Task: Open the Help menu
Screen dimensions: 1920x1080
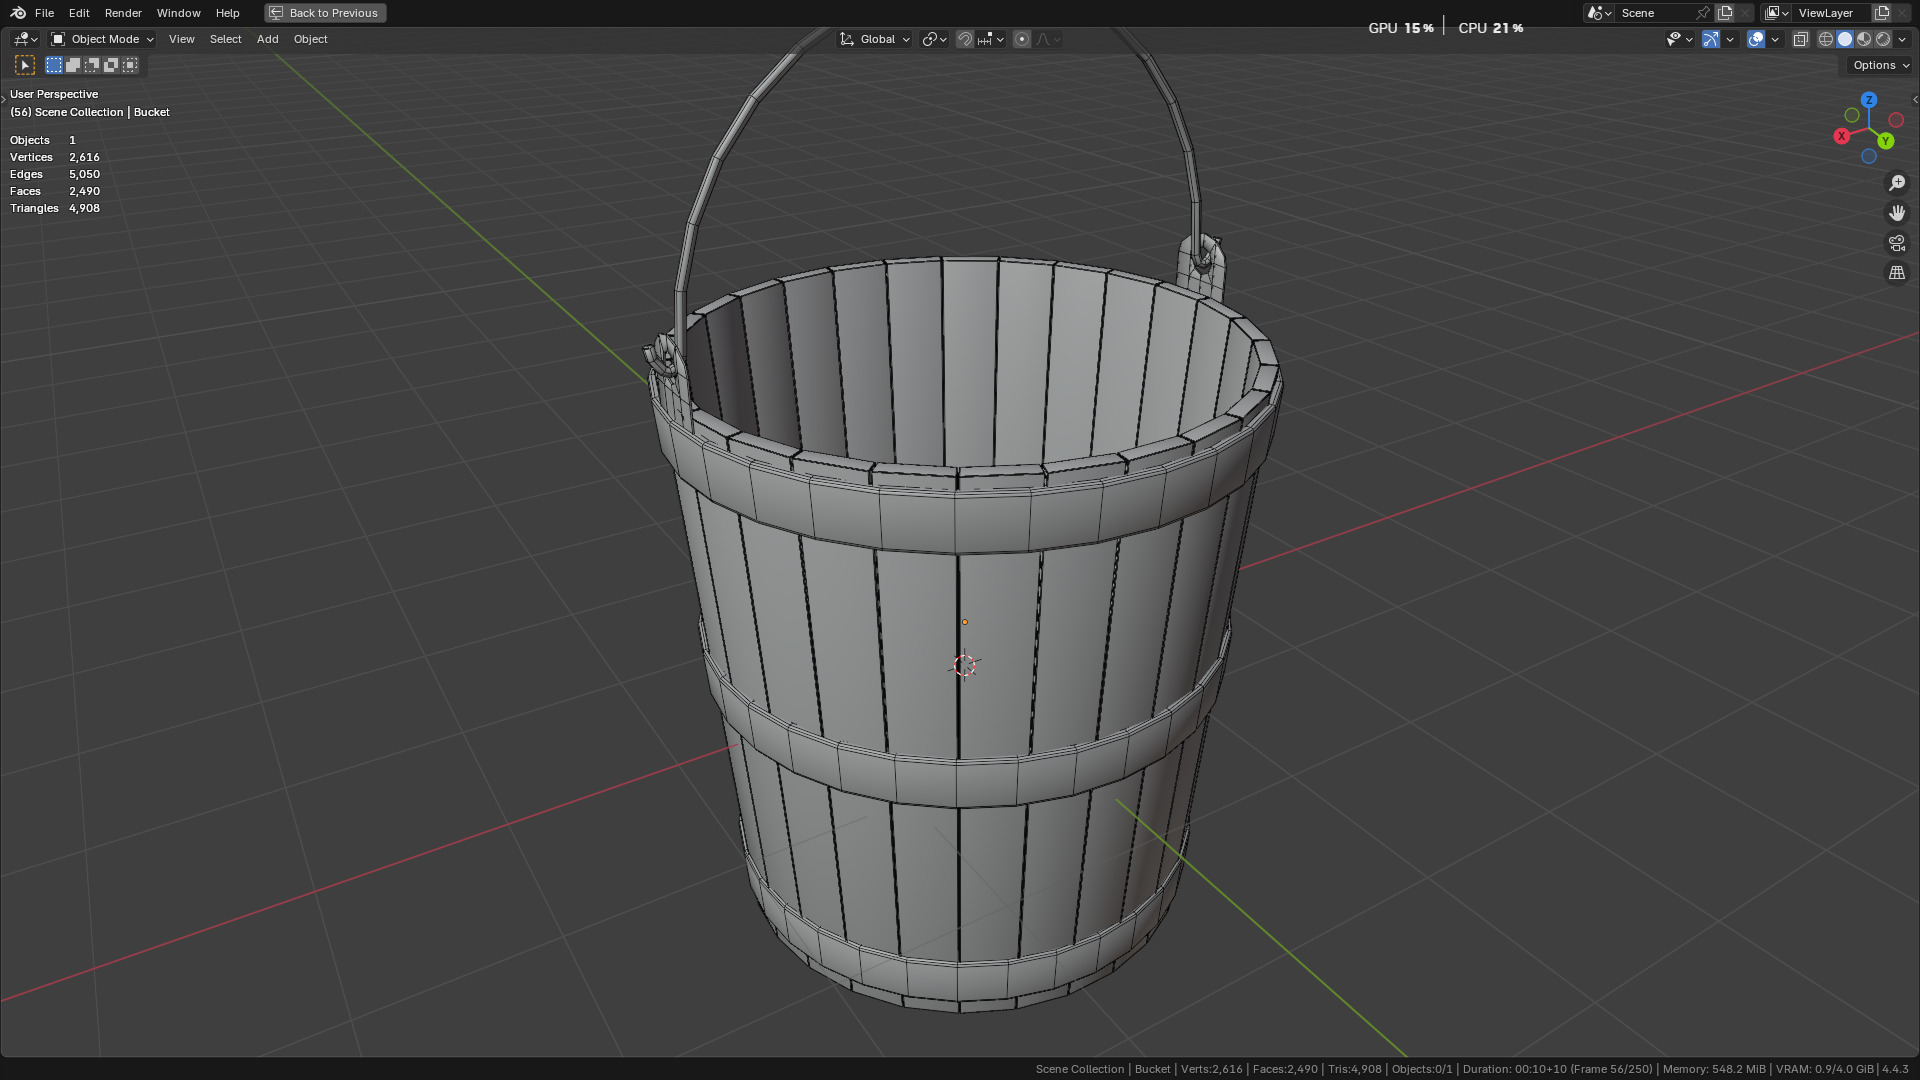Action: click(x=227, y=13)
